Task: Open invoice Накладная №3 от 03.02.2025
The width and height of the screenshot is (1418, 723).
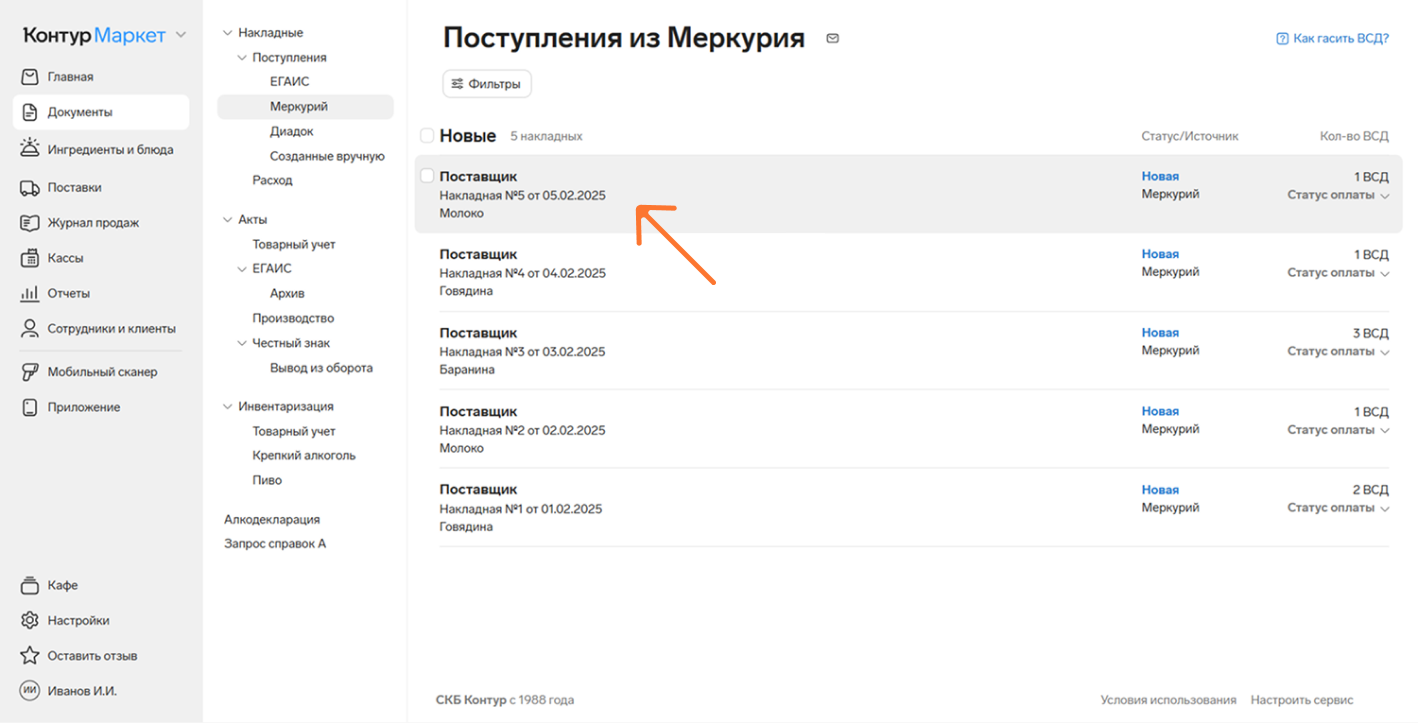Action: point(522,352)
